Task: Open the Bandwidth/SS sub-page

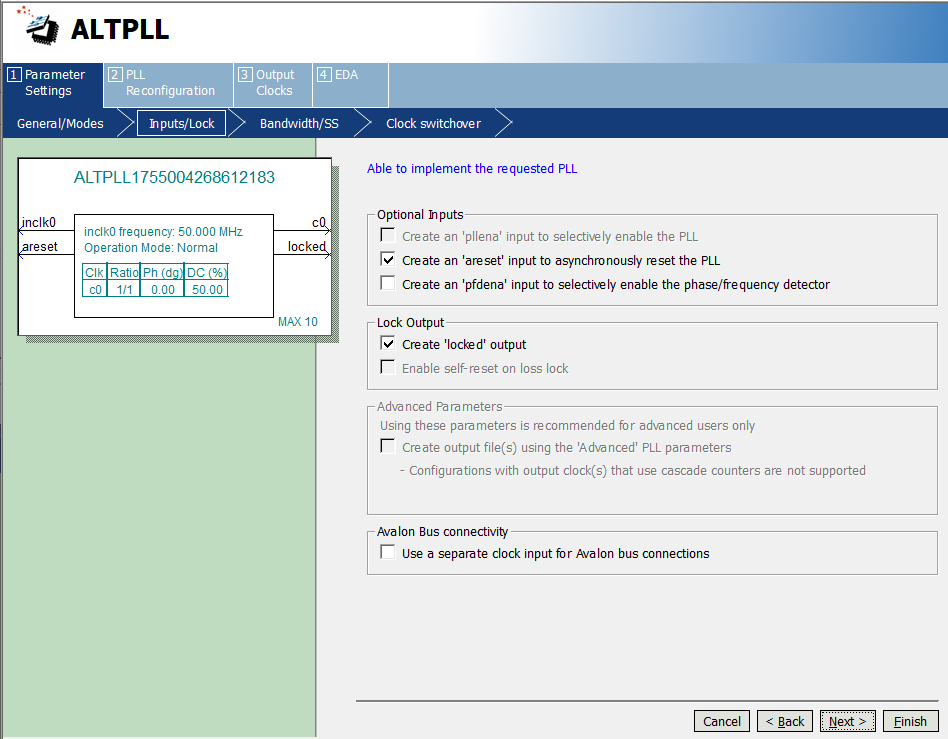Action: (x=299, y=123)
